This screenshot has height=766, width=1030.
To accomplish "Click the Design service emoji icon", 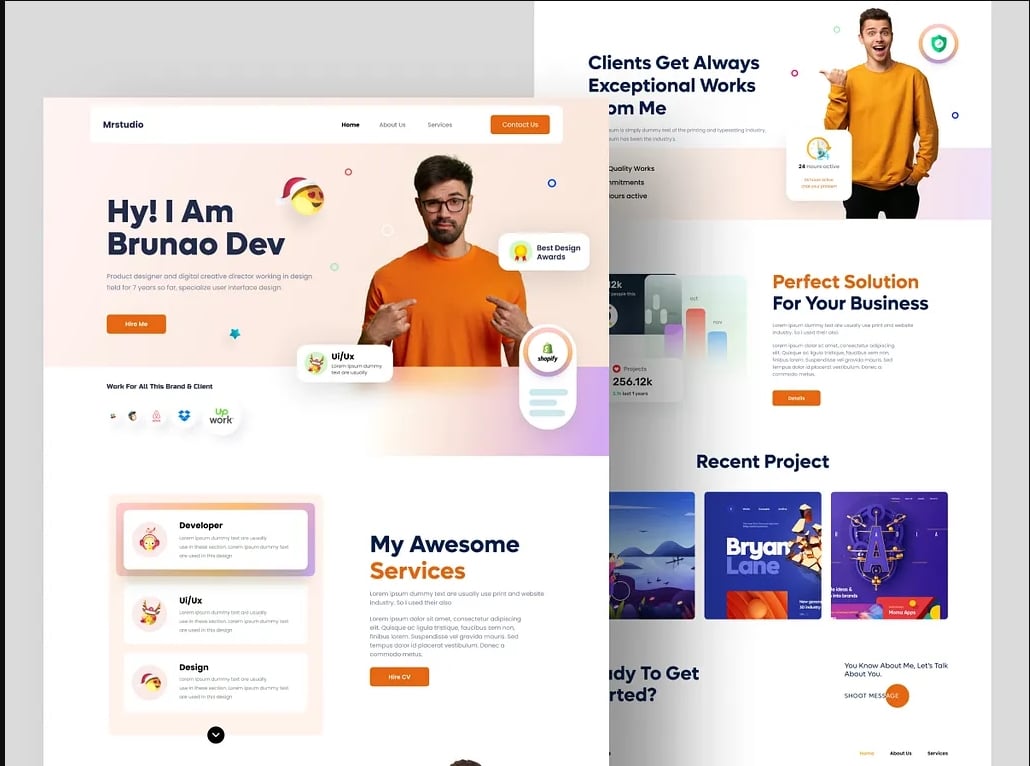I will [150, 681].
